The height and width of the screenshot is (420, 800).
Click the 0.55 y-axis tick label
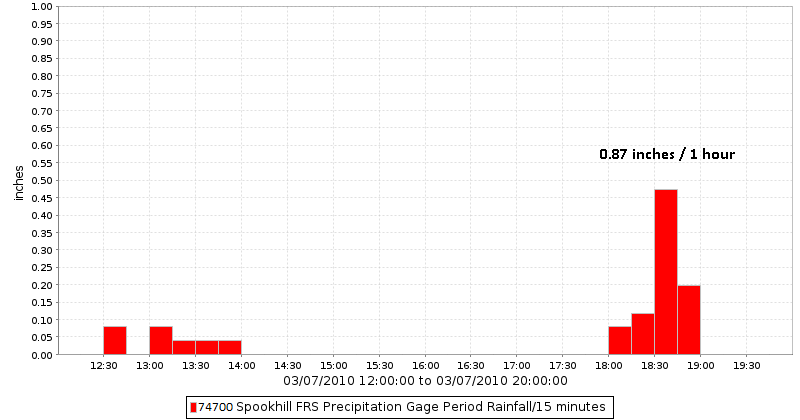(42, 163)
